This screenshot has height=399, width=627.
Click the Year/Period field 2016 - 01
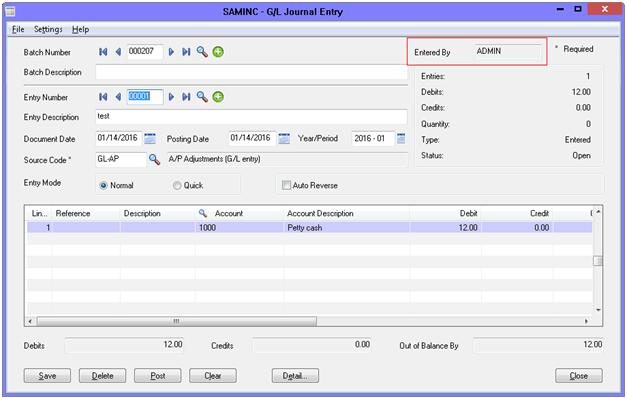373,138
